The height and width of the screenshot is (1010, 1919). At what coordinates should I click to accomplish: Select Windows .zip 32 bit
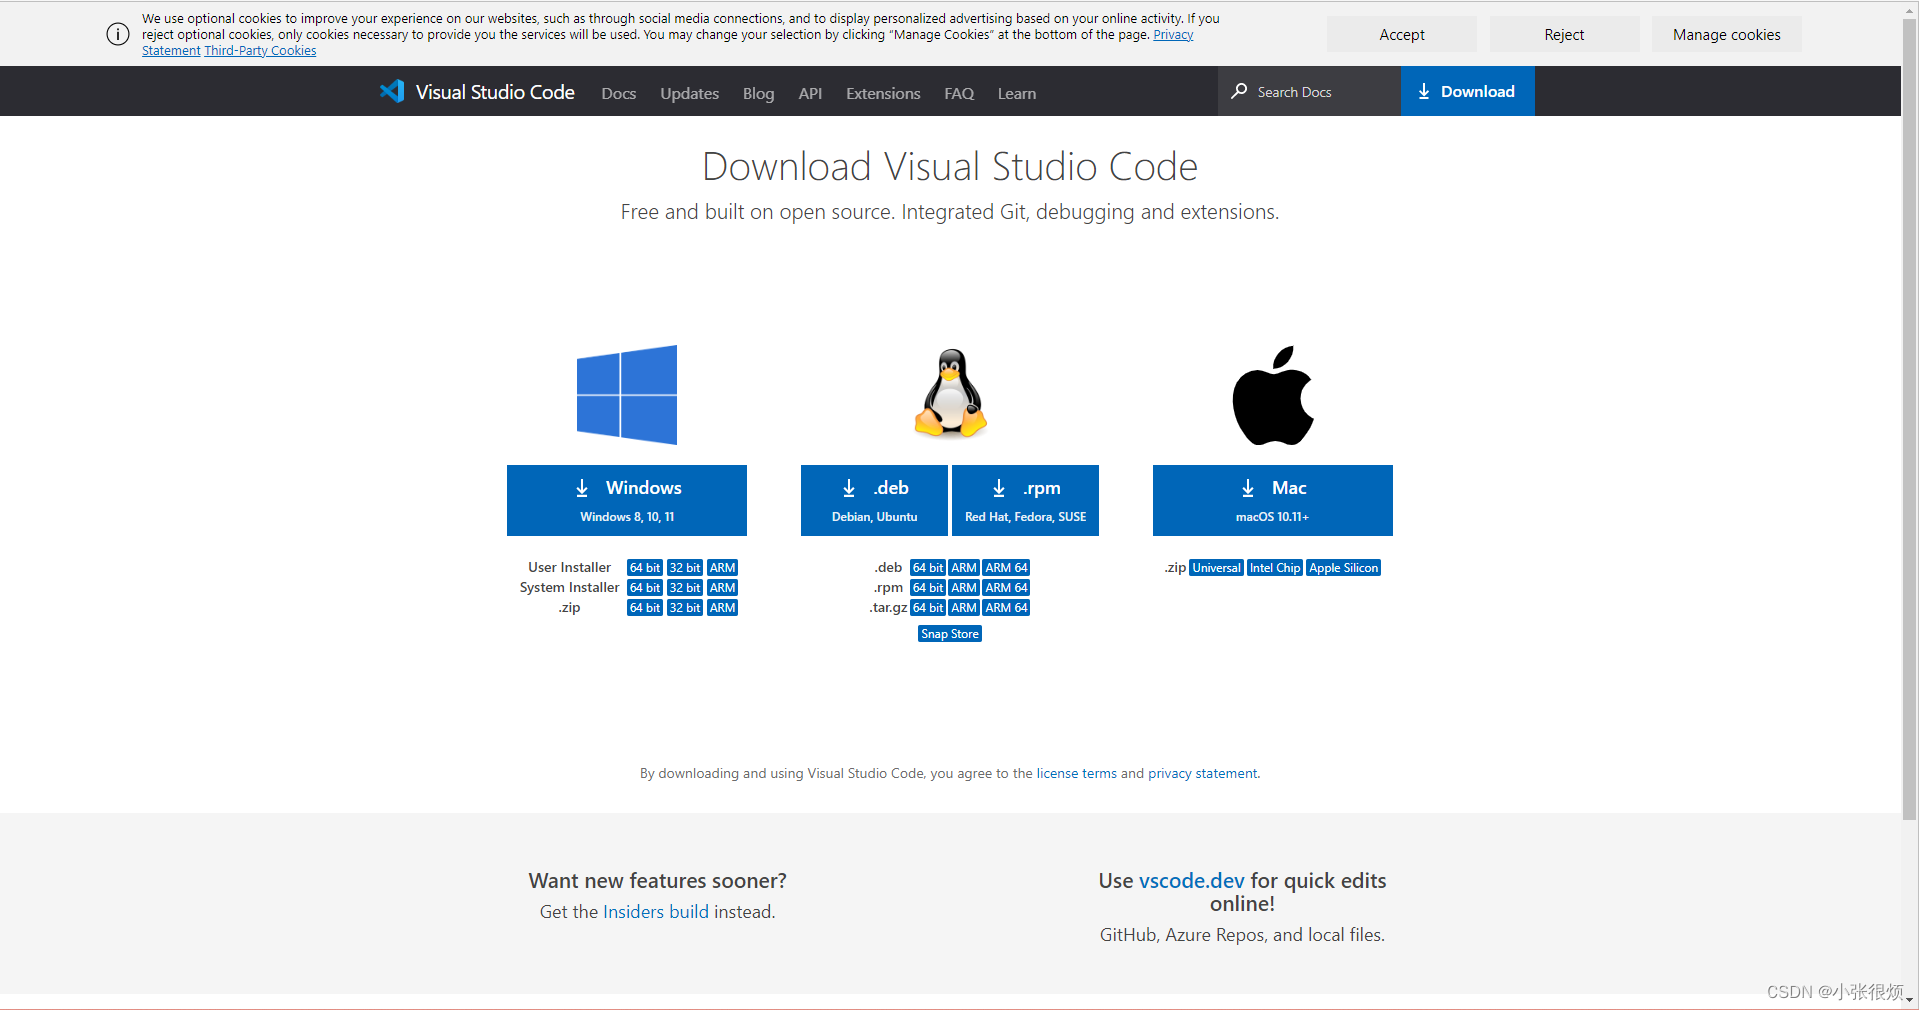685,608
